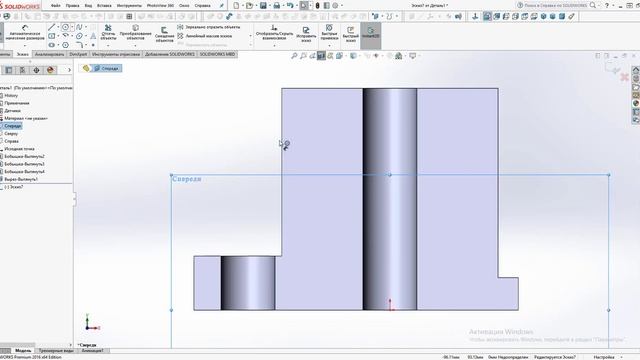Image resolution: width=640 pixels, height=360 pixels.
Task: Select the sketch Text tool
Action: click(93, 36)
